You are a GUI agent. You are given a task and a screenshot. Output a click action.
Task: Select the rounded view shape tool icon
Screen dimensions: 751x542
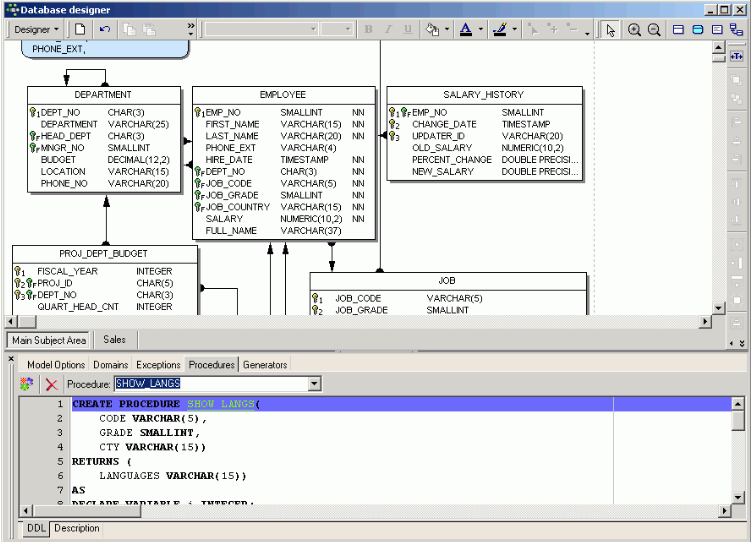pyautogui.click(x=698, y=30)
